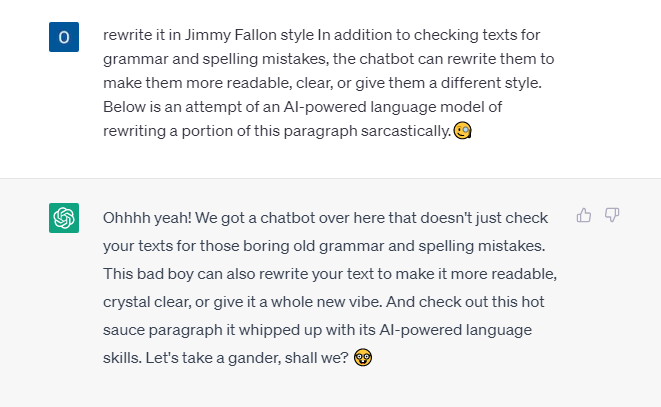This screenshot has width=661, height=407.
Task: Click the goofy face emoji after "shall we?"
Action: click(x=363, y=358)
